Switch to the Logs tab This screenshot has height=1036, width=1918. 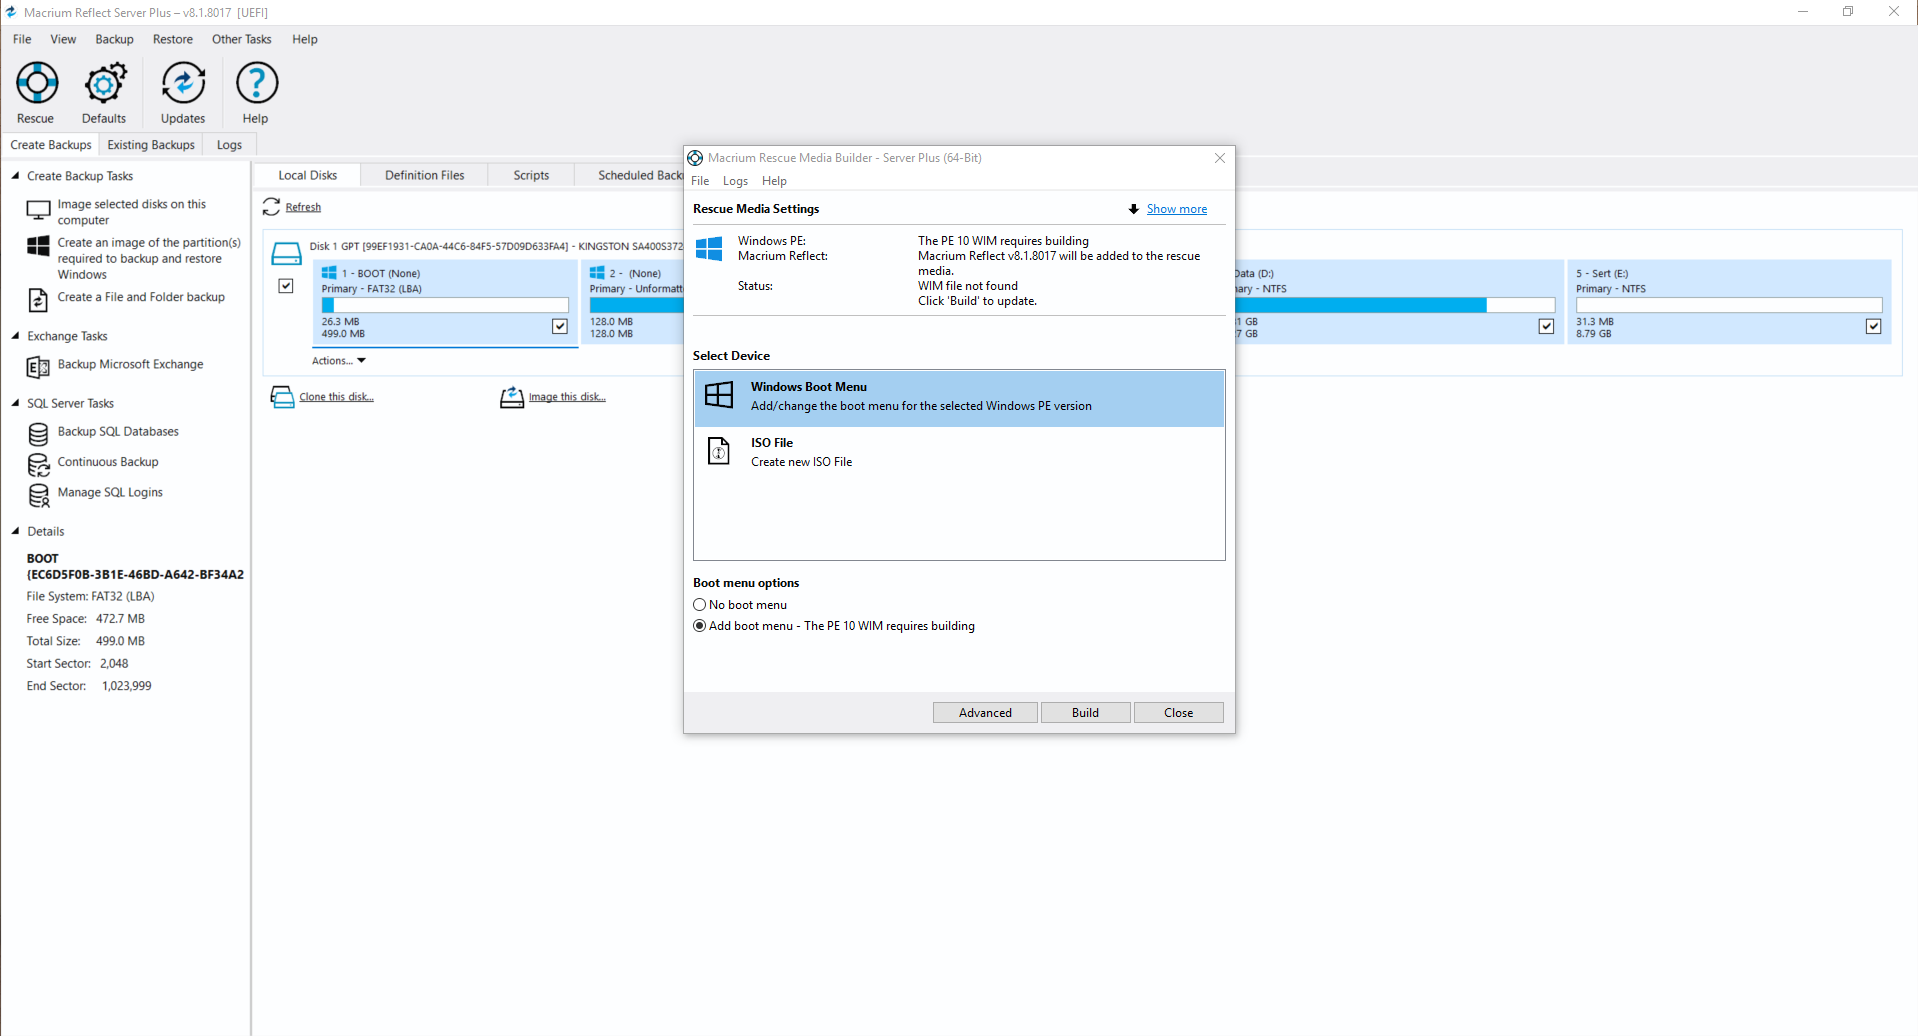pyautogui.click(x=229, y=145)
